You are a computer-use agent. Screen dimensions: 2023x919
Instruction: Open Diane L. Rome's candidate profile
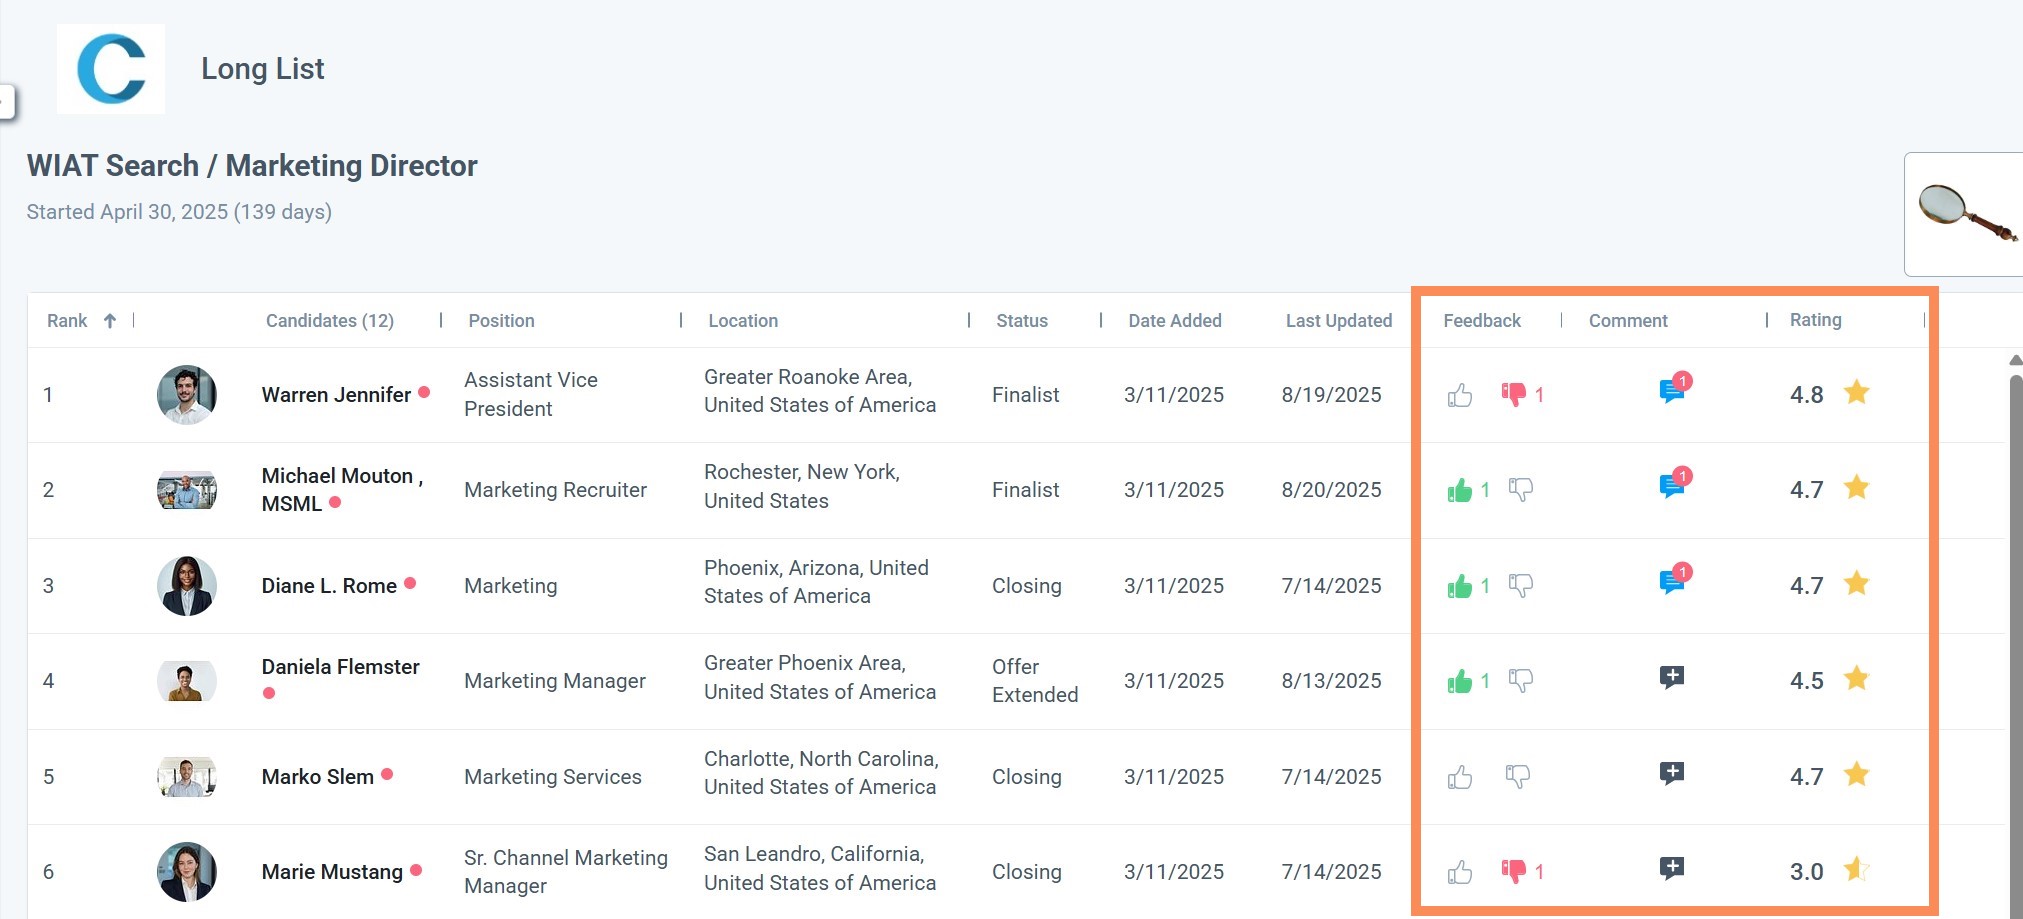tap(329, 586)
